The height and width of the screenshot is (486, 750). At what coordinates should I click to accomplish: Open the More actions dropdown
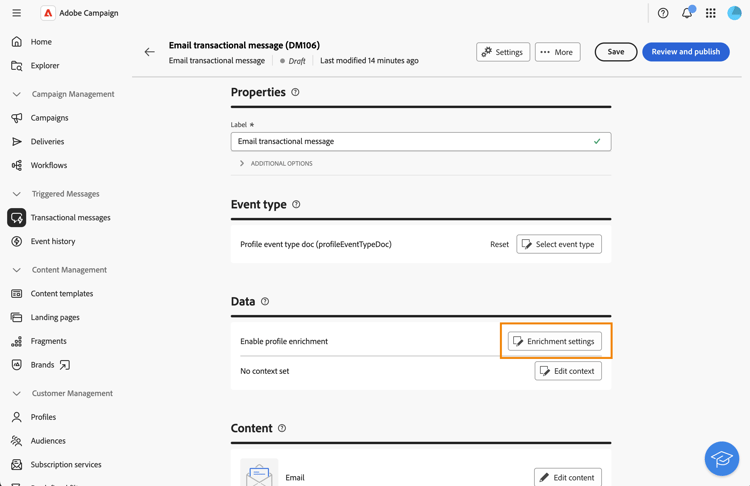(x=557, y=52)
